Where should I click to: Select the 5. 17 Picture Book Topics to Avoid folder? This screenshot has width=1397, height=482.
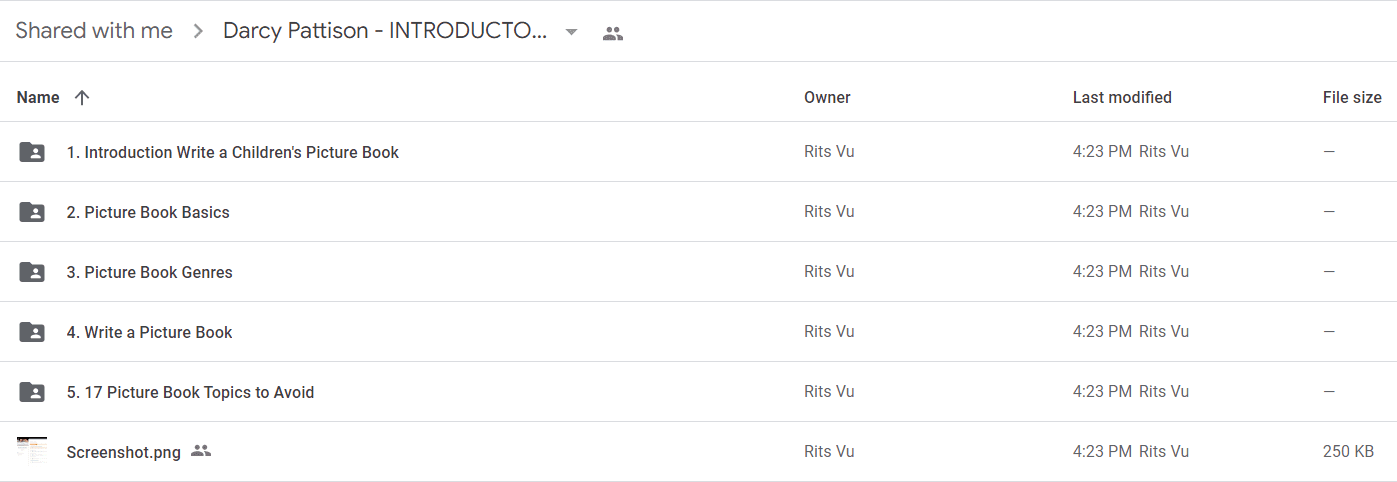tap(190, 392)
